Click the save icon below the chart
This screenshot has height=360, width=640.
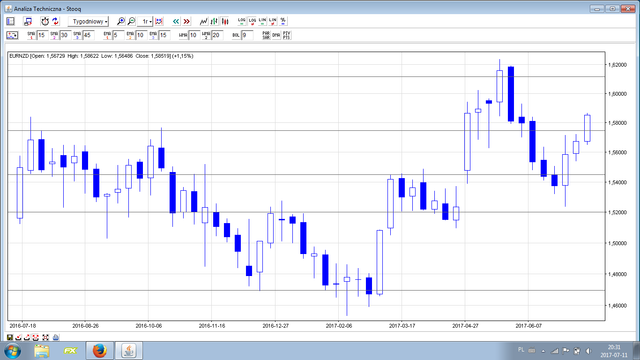tap(10, 337)
